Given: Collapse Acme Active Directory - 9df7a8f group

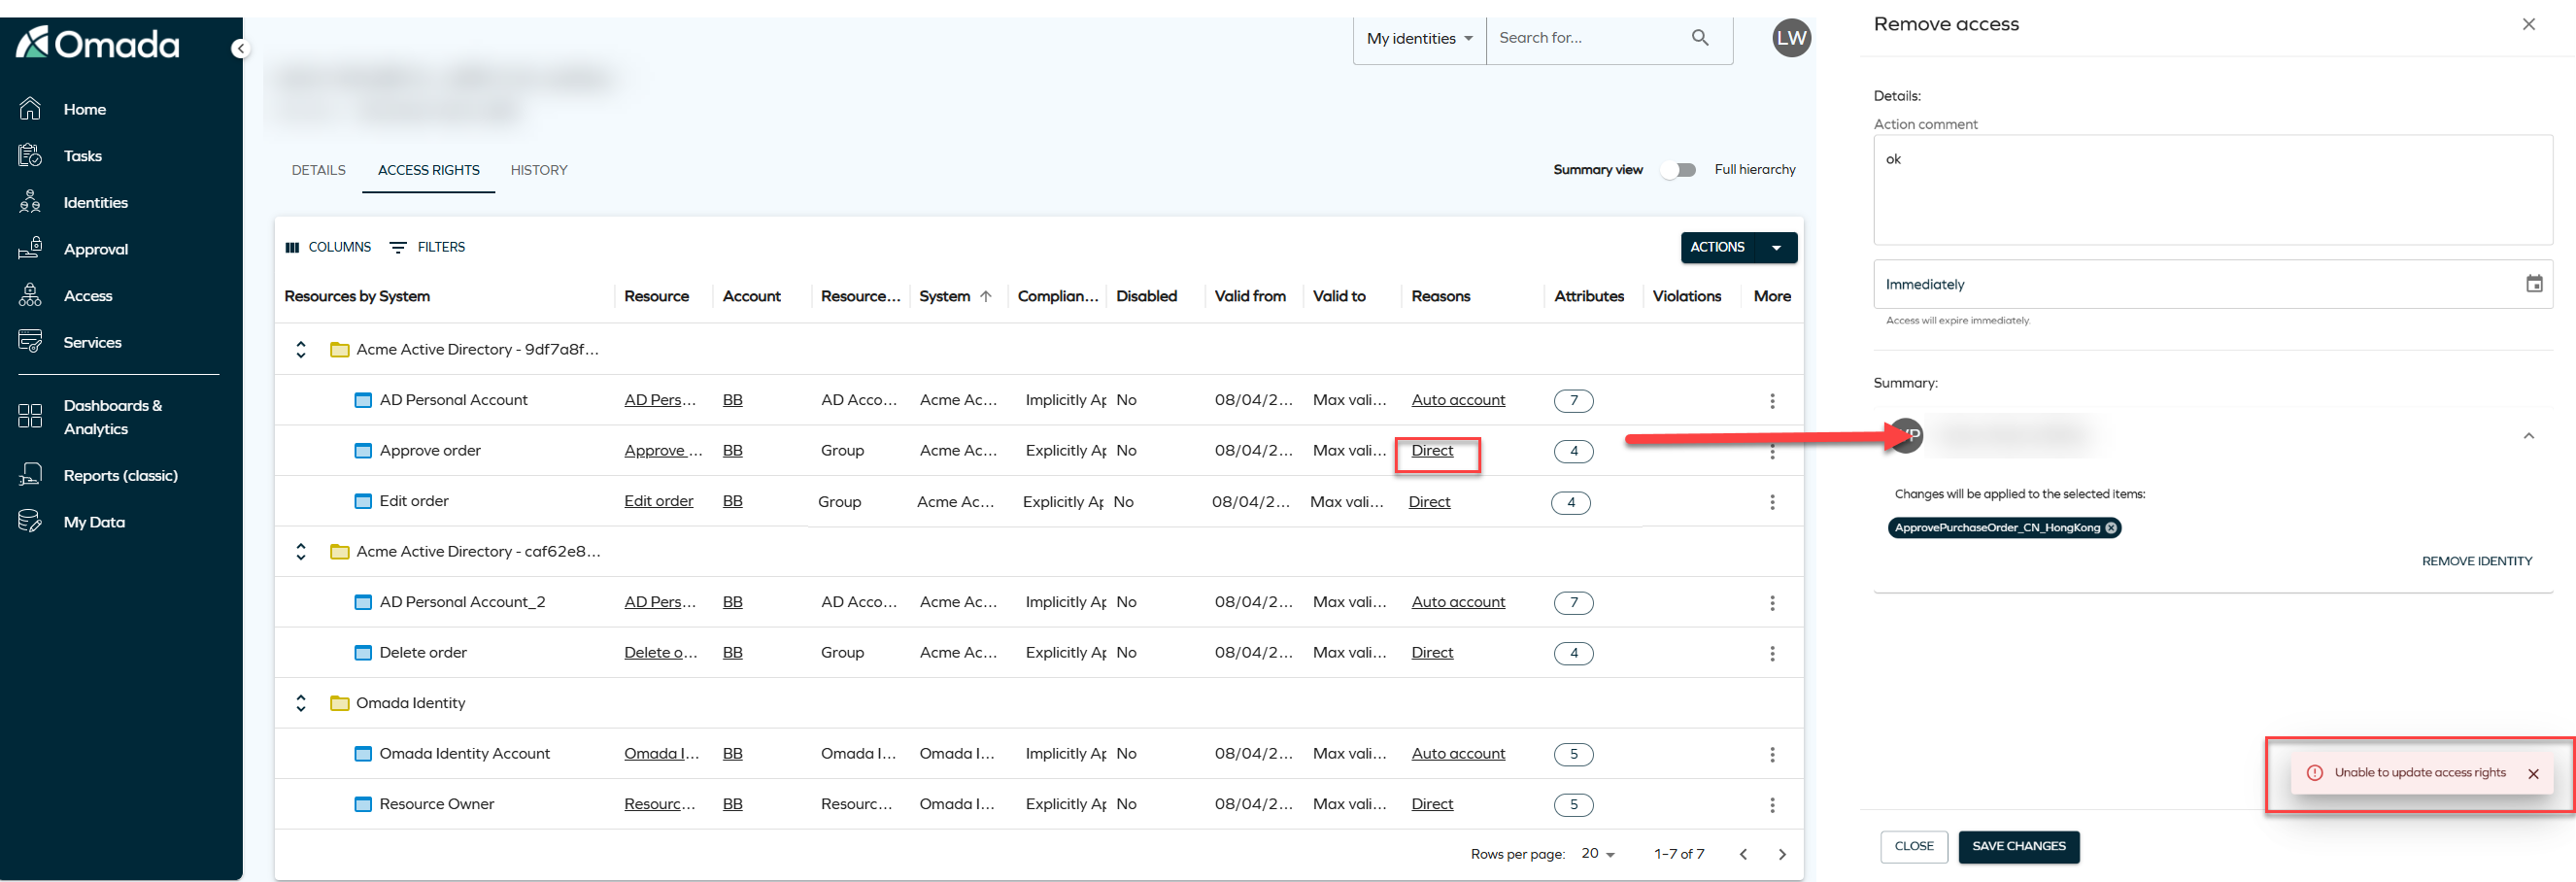Looking at the screenshot, I should 301,349.
